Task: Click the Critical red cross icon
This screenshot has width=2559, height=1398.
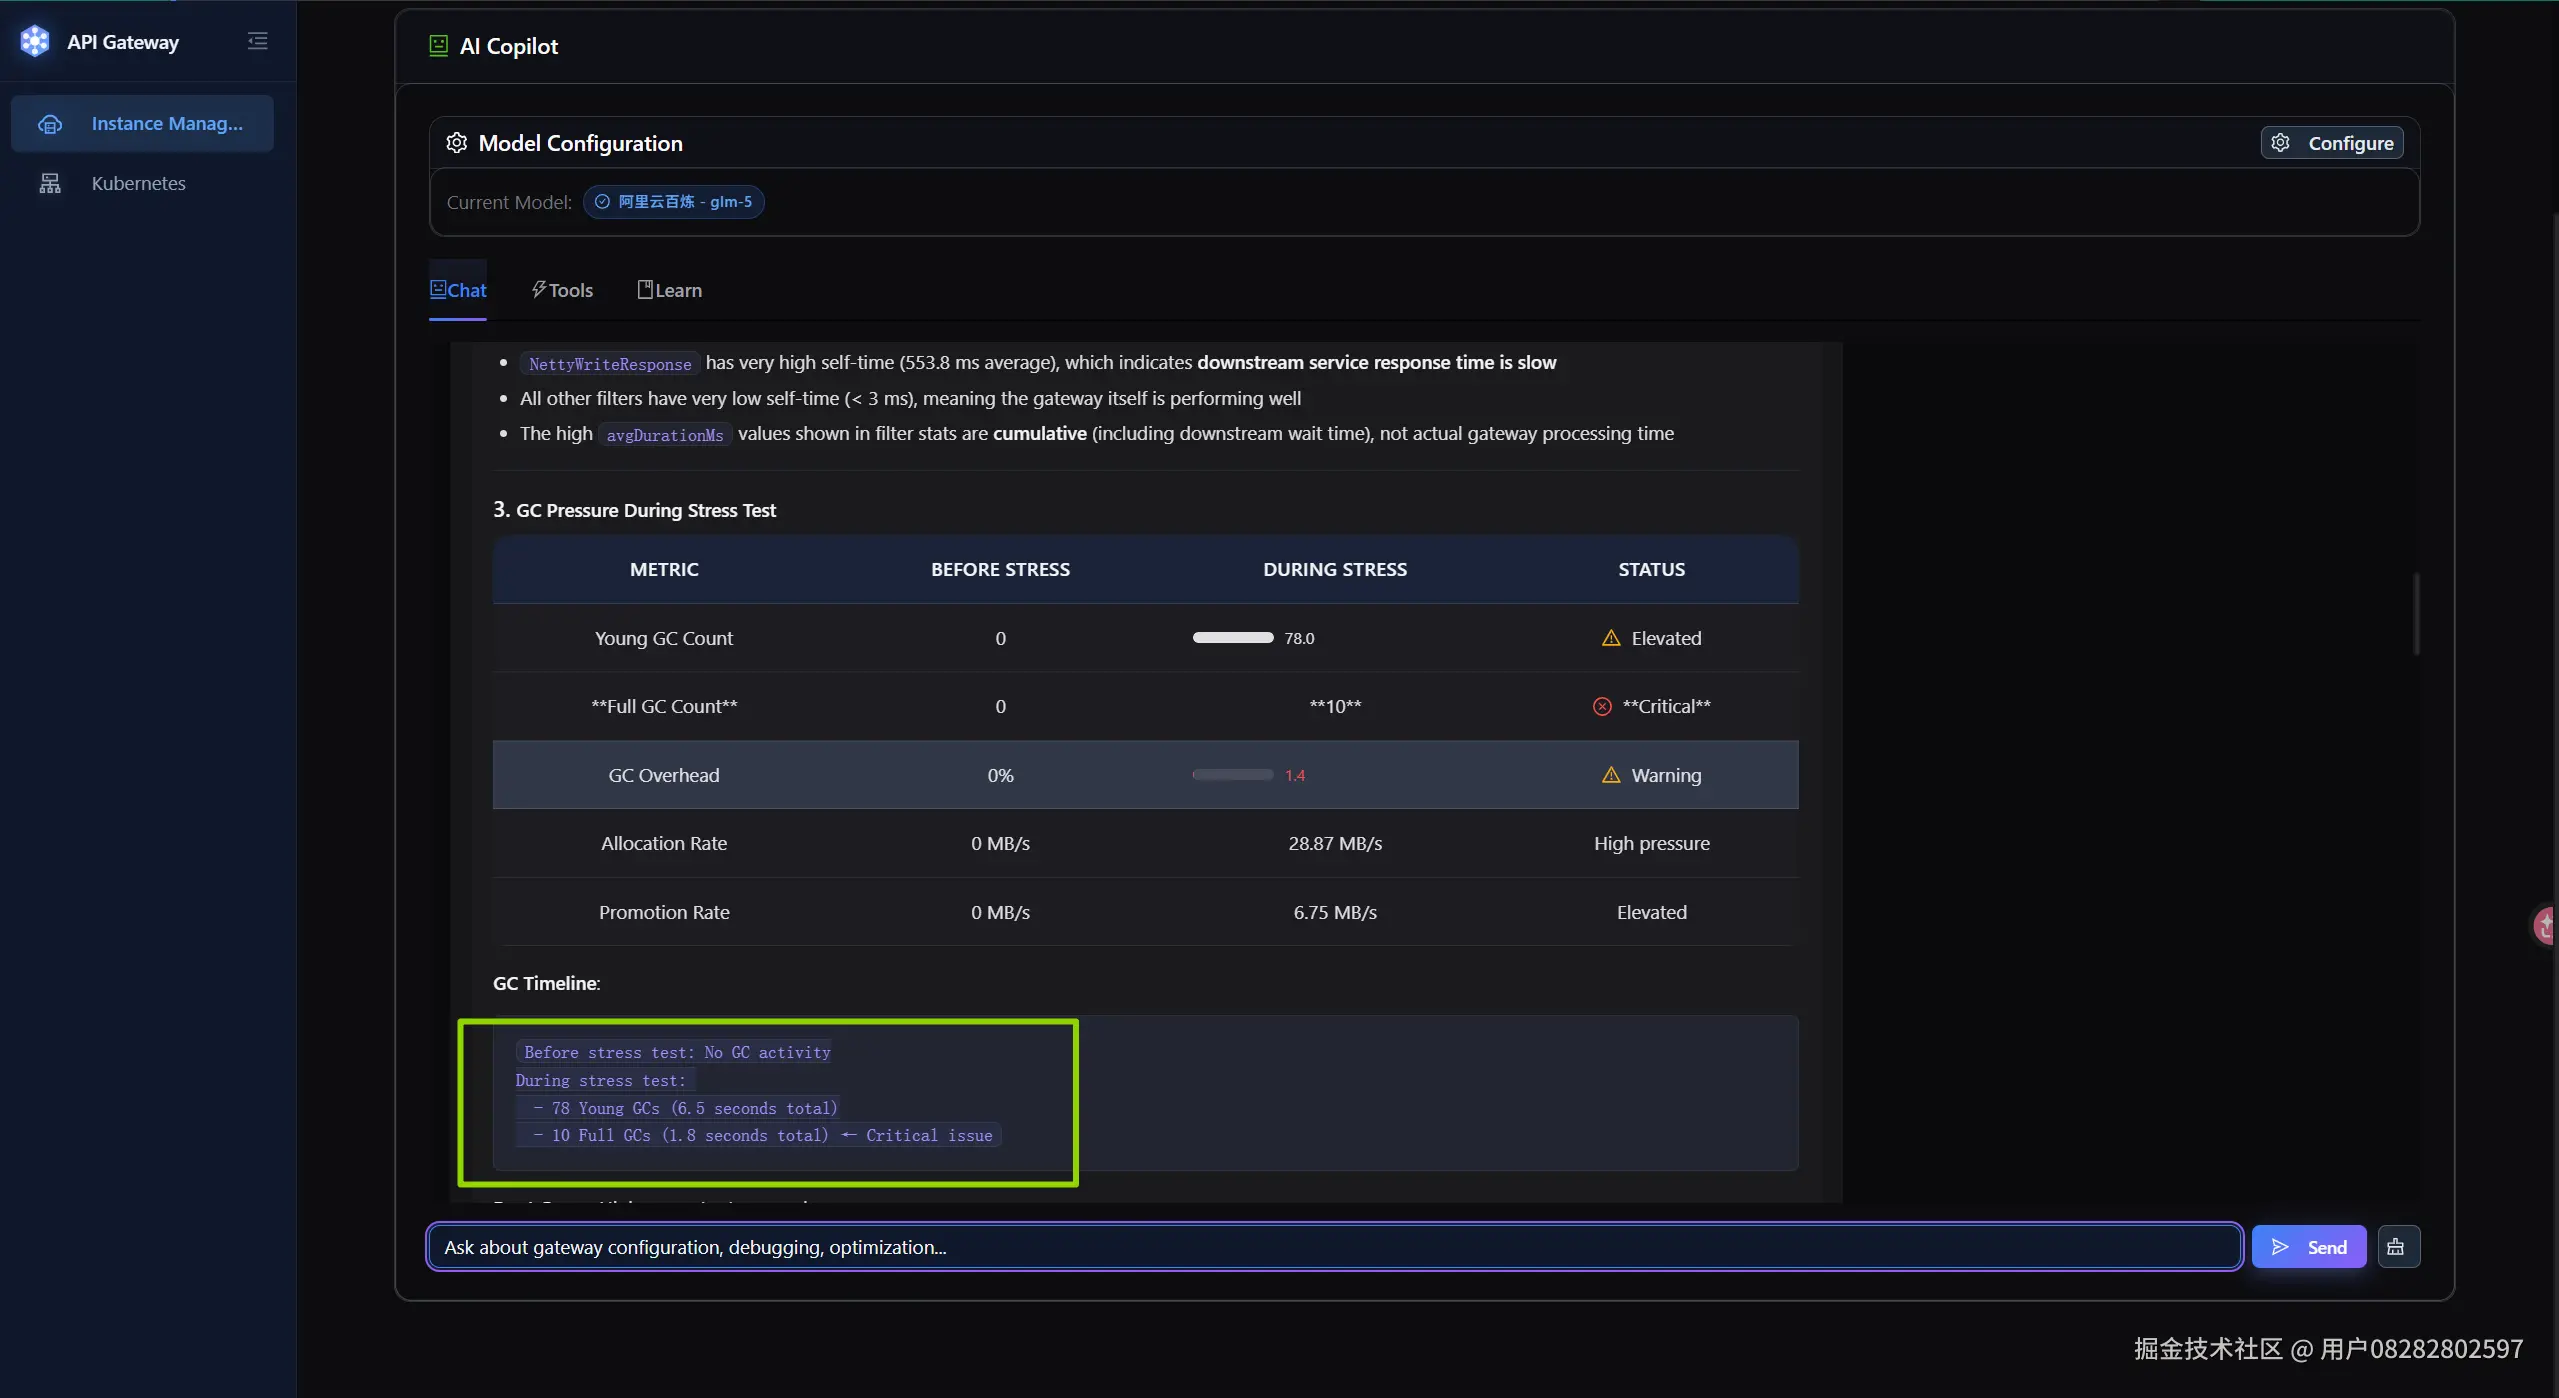Action: click(1602, 707)
